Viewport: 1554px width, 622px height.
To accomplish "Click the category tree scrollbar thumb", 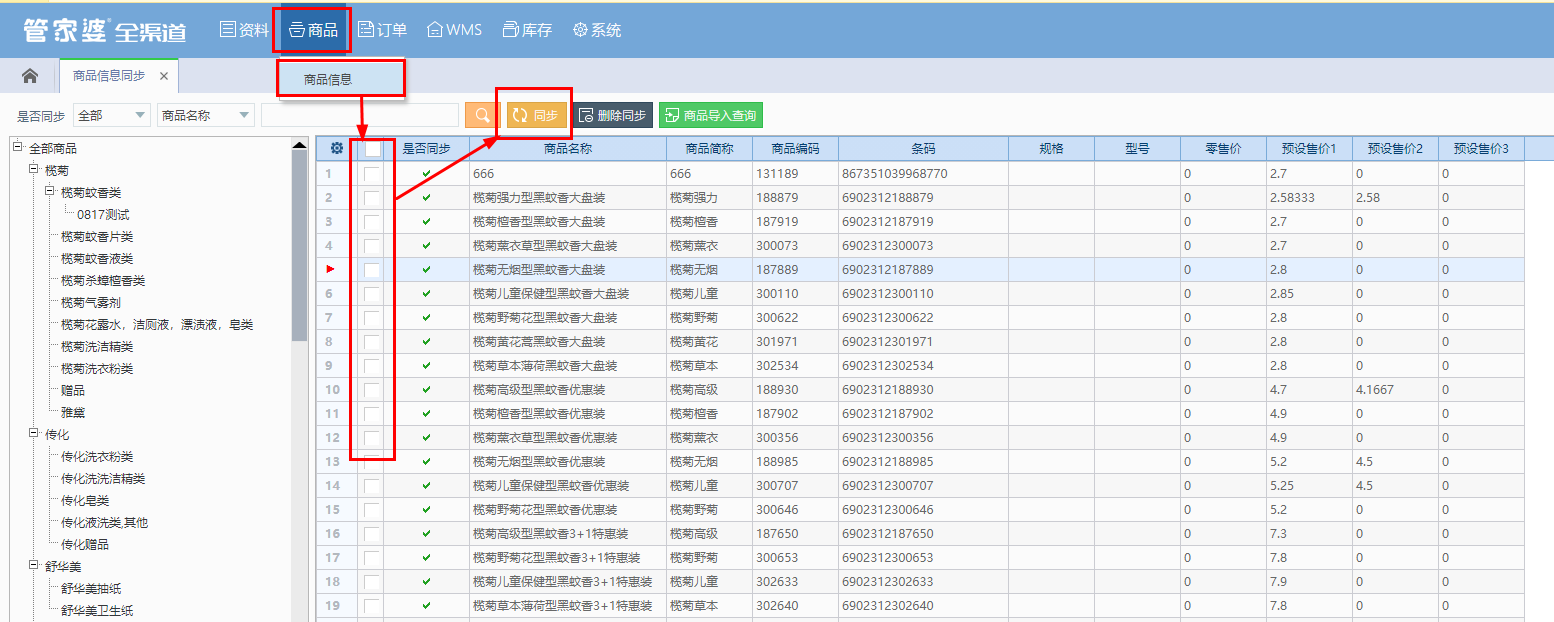I will tap(299, 247).
